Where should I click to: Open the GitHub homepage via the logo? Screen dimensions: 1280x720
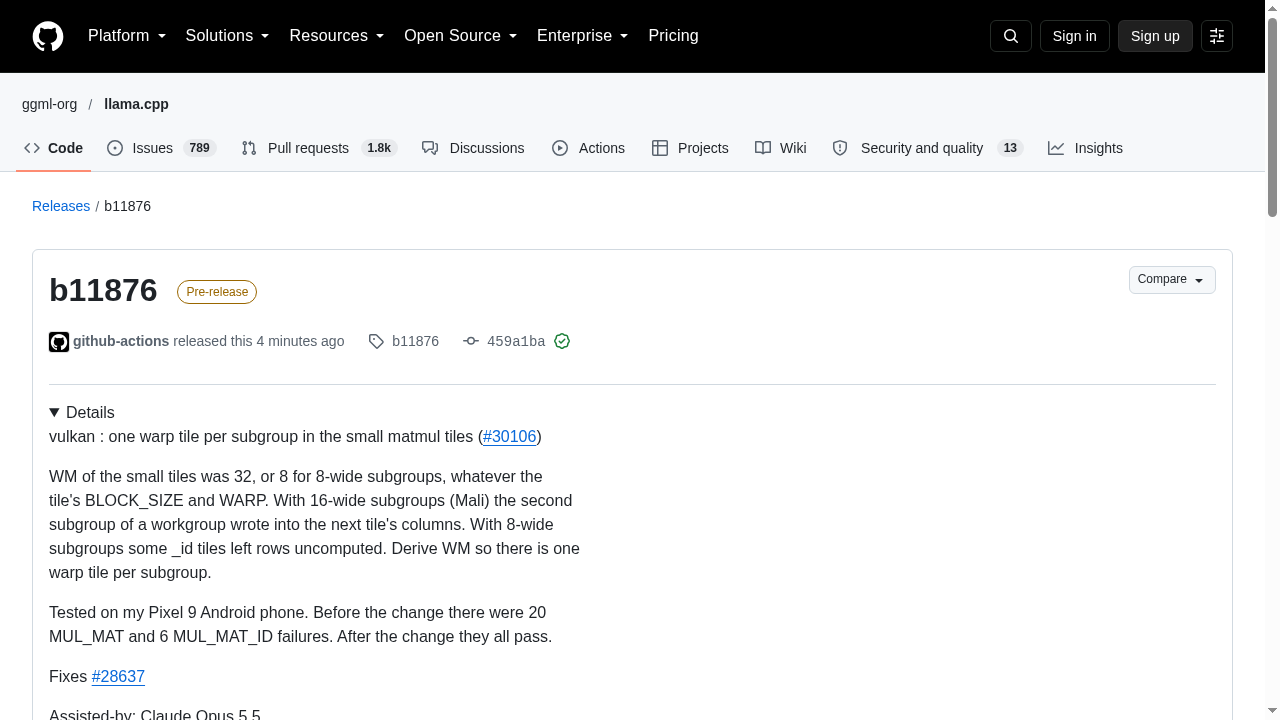point(48,36)
